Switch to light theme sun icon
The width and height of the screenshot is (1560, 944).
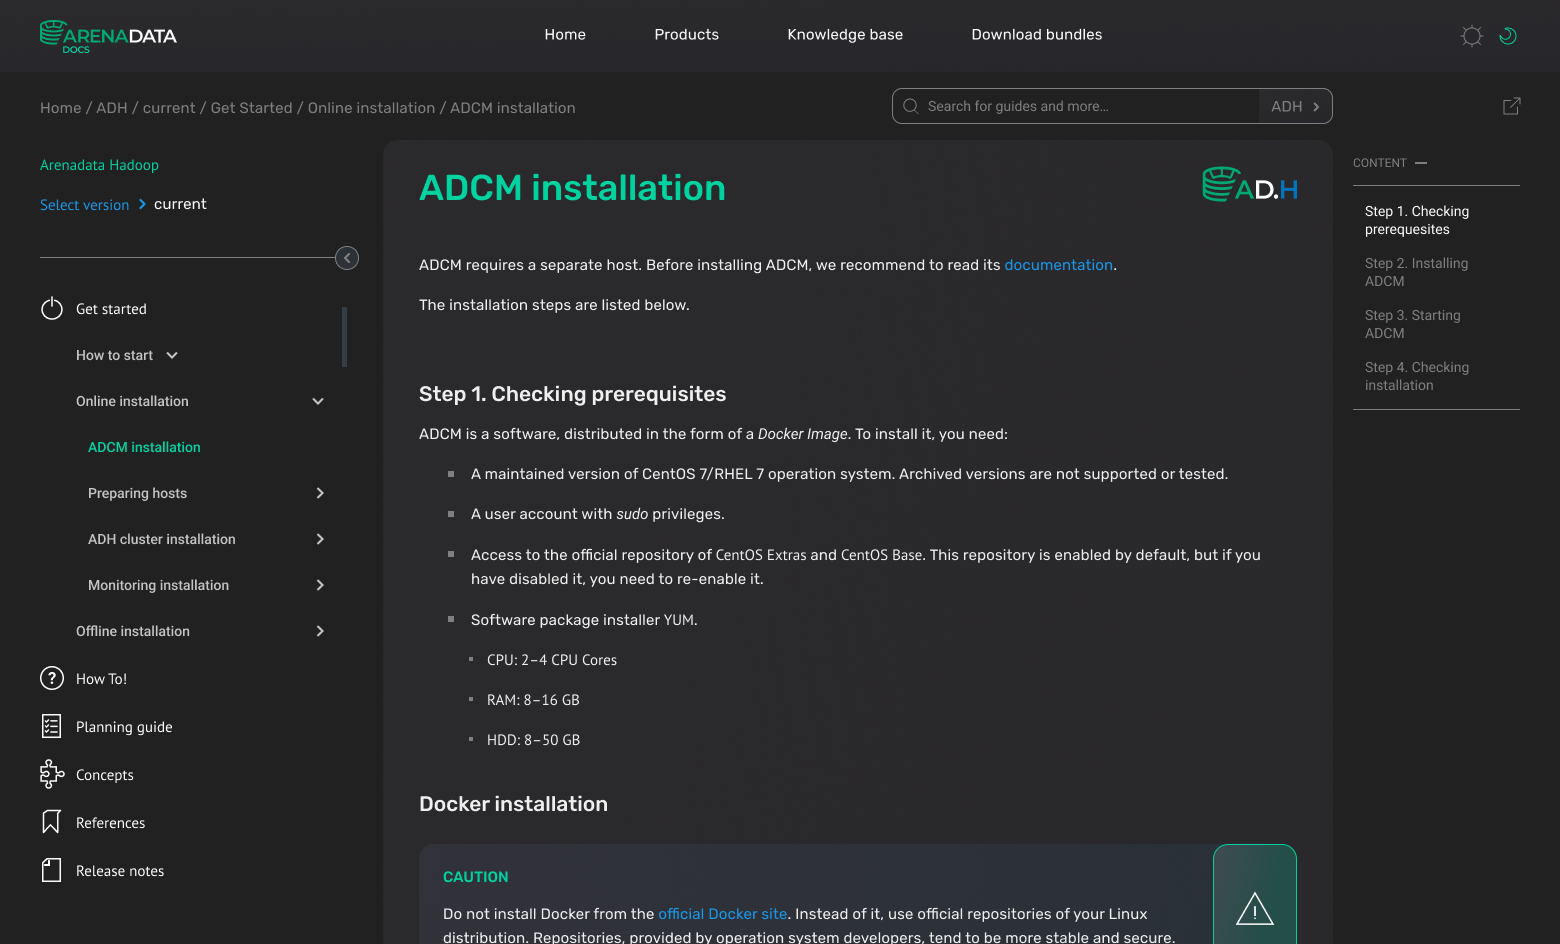[x=1471, y=36]
